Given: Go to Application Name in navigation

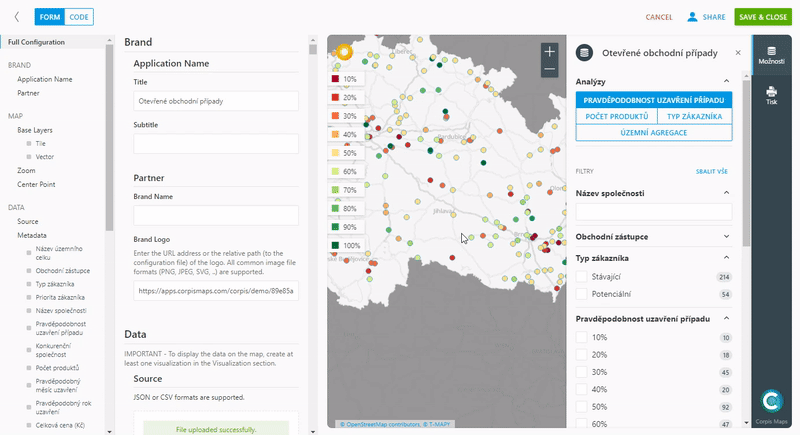Looking at the screenshot, I should [x=45, y=79].
